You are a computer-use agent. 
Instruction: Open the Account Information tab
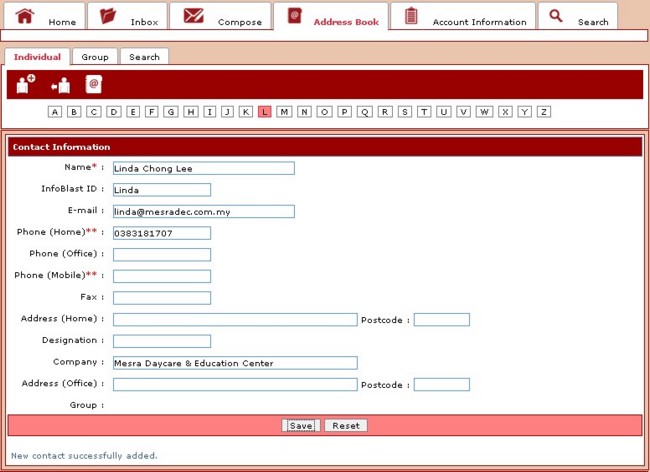464,17
